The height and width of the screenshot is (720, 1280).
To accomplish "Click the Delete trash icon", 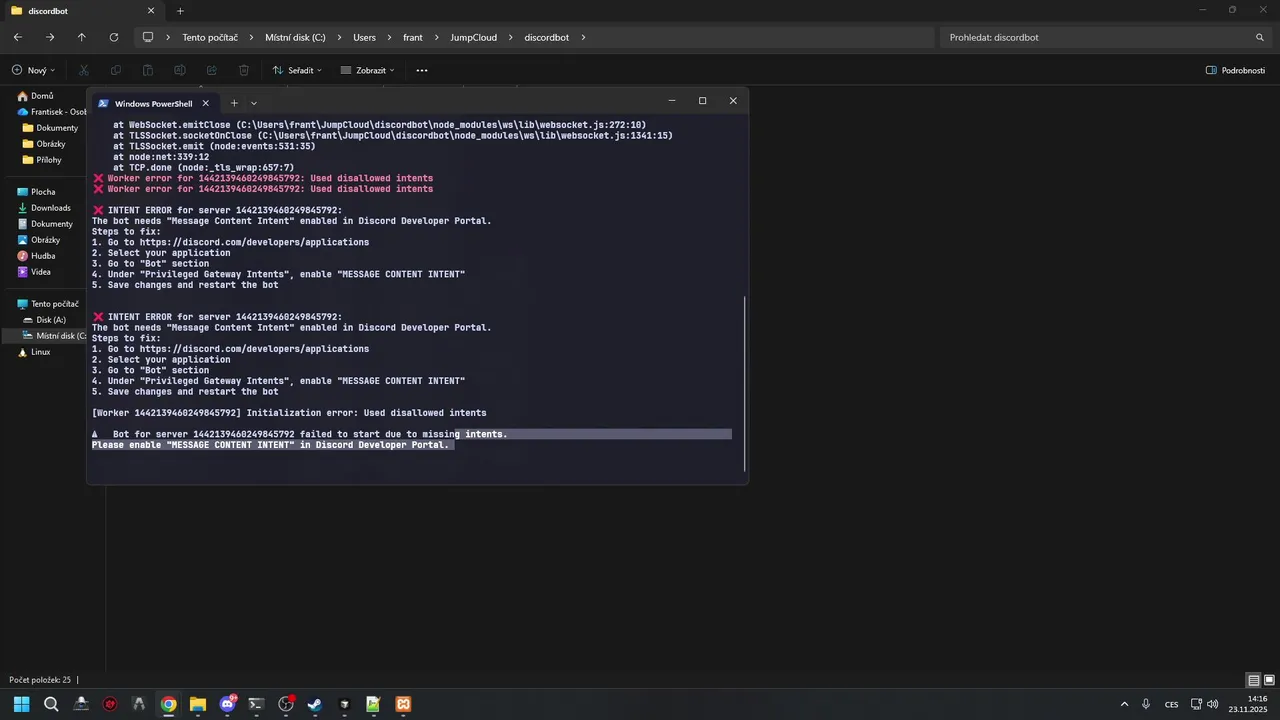I will pyautogui.click(x=244, y=70).
